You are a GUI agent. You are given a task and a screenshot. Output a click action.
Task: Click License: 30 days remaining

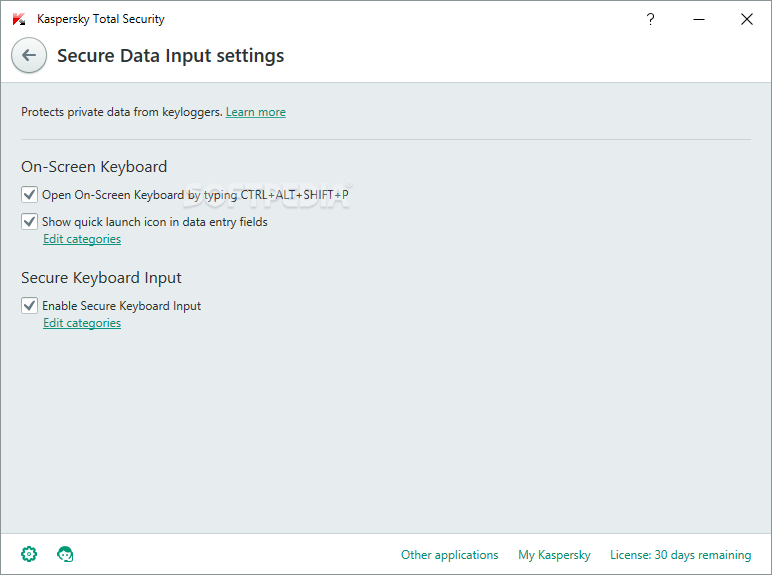(x=680, y=555)
